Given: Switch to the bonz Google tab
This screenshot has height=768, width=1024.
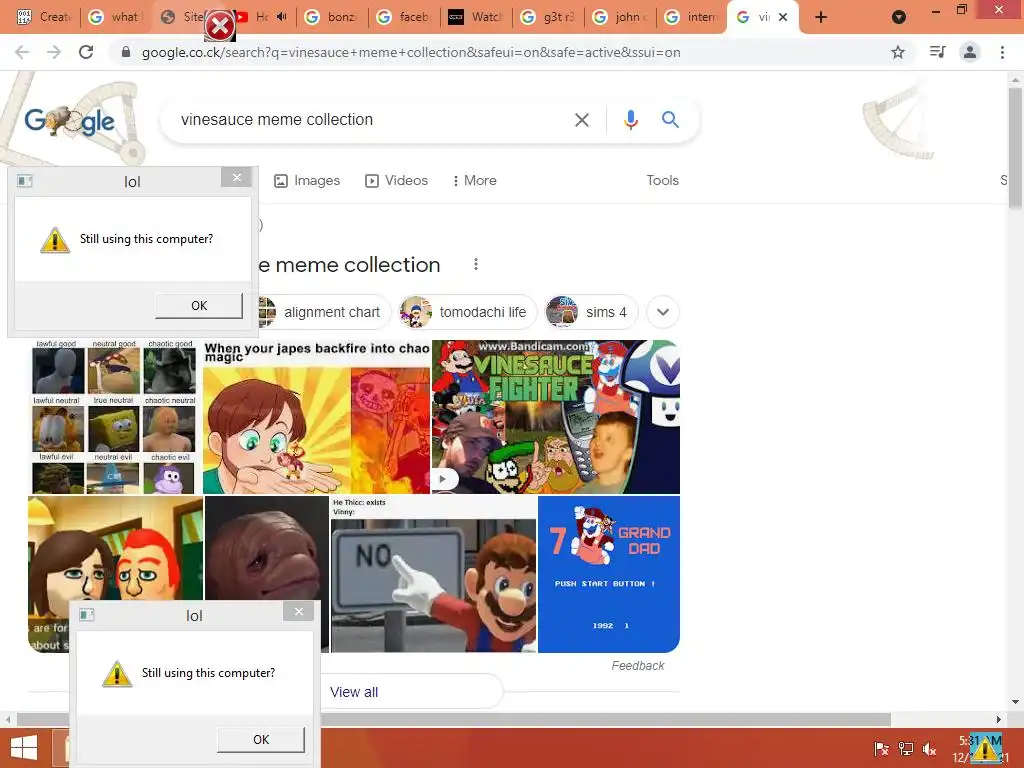Looking at the screenshot, I should (332, 17).
